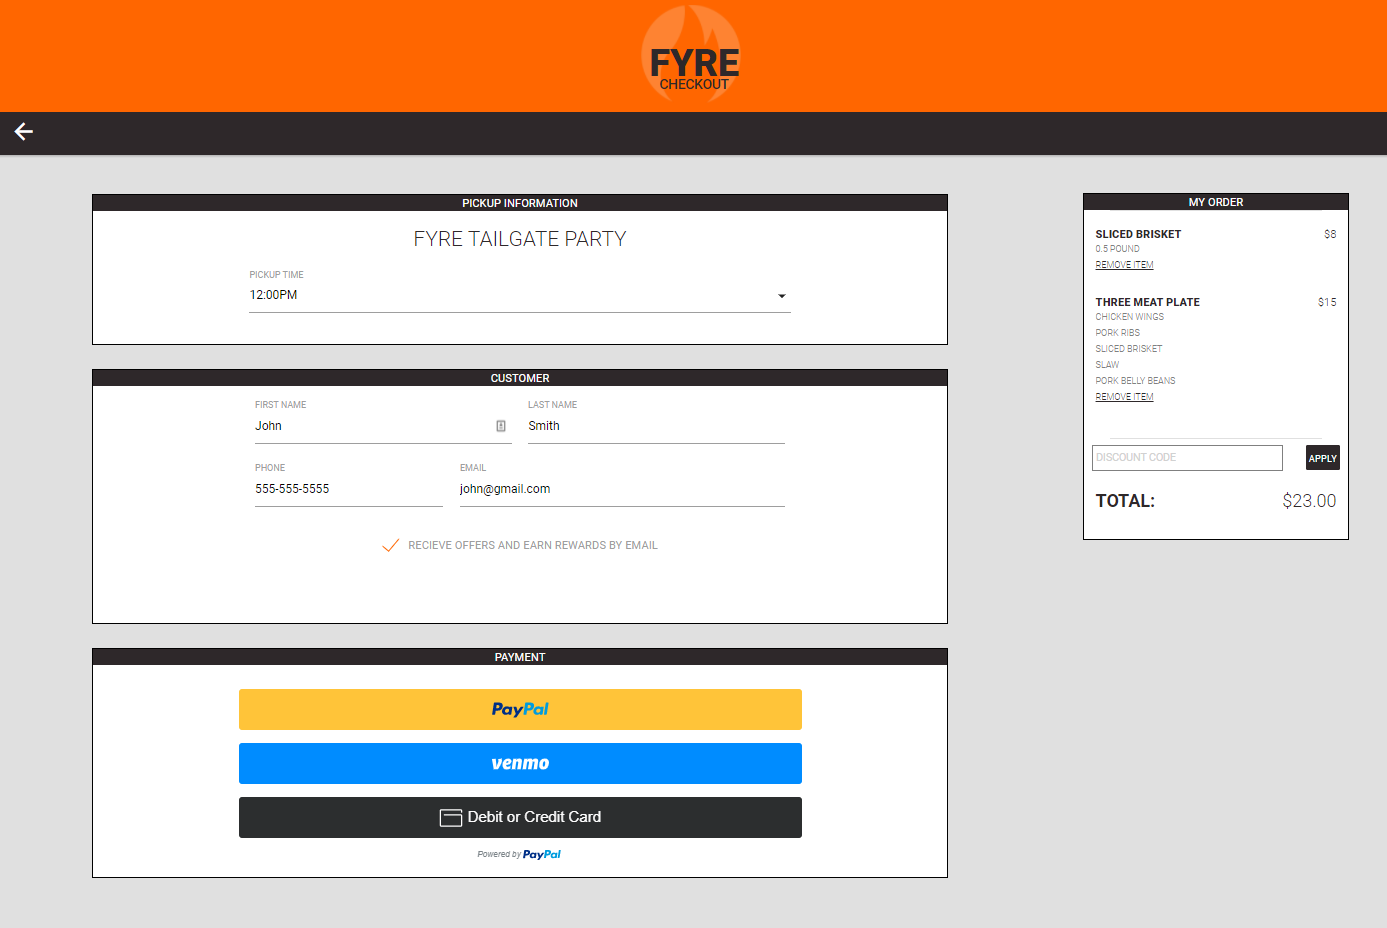Click the $23.00 total amount
This screenshot has width=1387, height=928.
tap(1309, 501)
